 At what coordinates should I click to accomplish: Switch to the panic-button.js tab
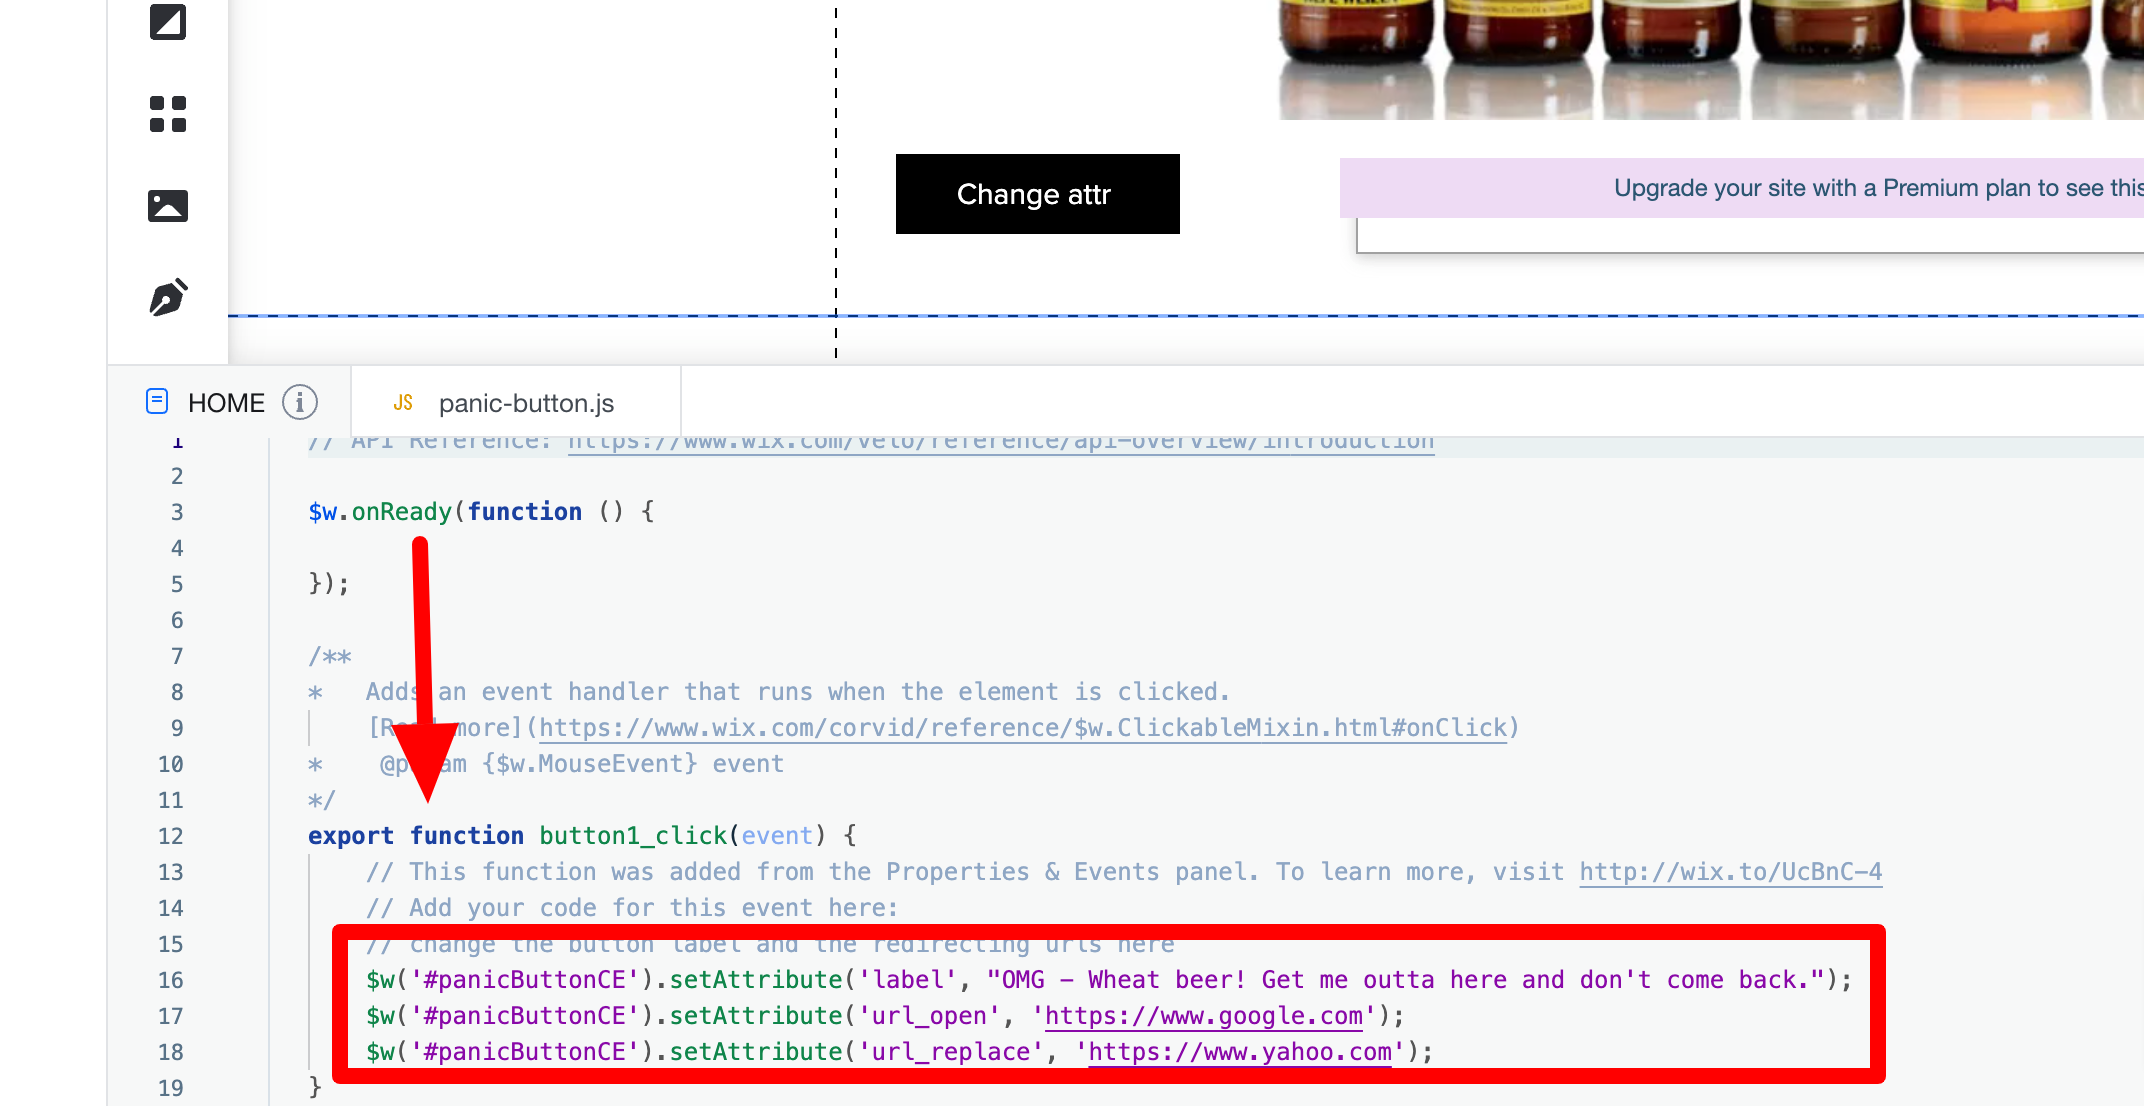tap(526, 403)
